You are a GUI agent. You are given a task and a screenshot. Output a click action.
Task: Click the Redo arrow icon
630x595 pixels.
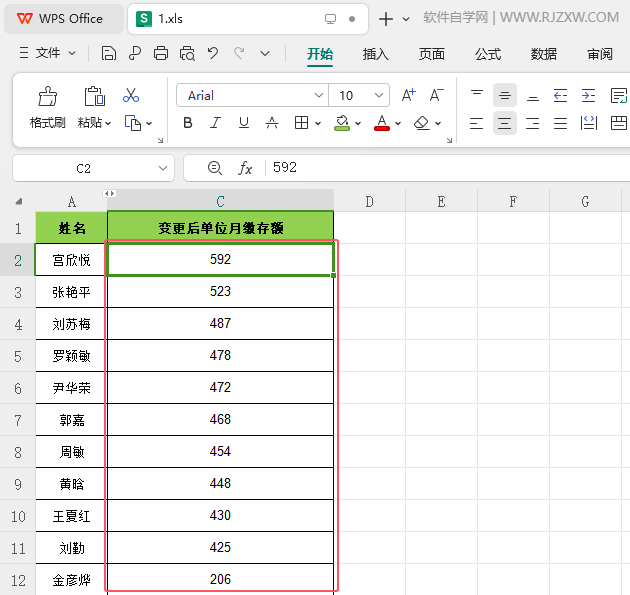239,53
